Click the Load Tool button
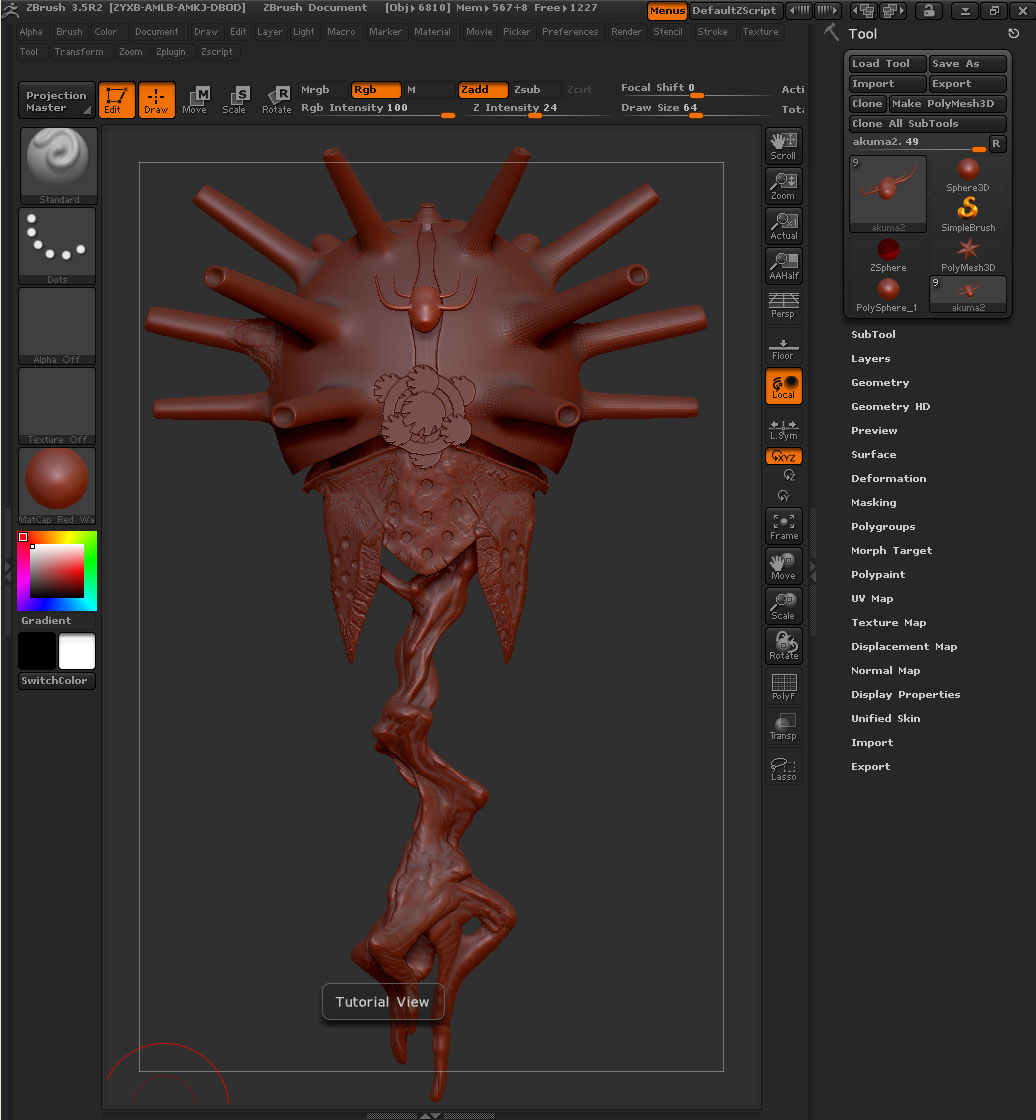 tap(887, 64)
